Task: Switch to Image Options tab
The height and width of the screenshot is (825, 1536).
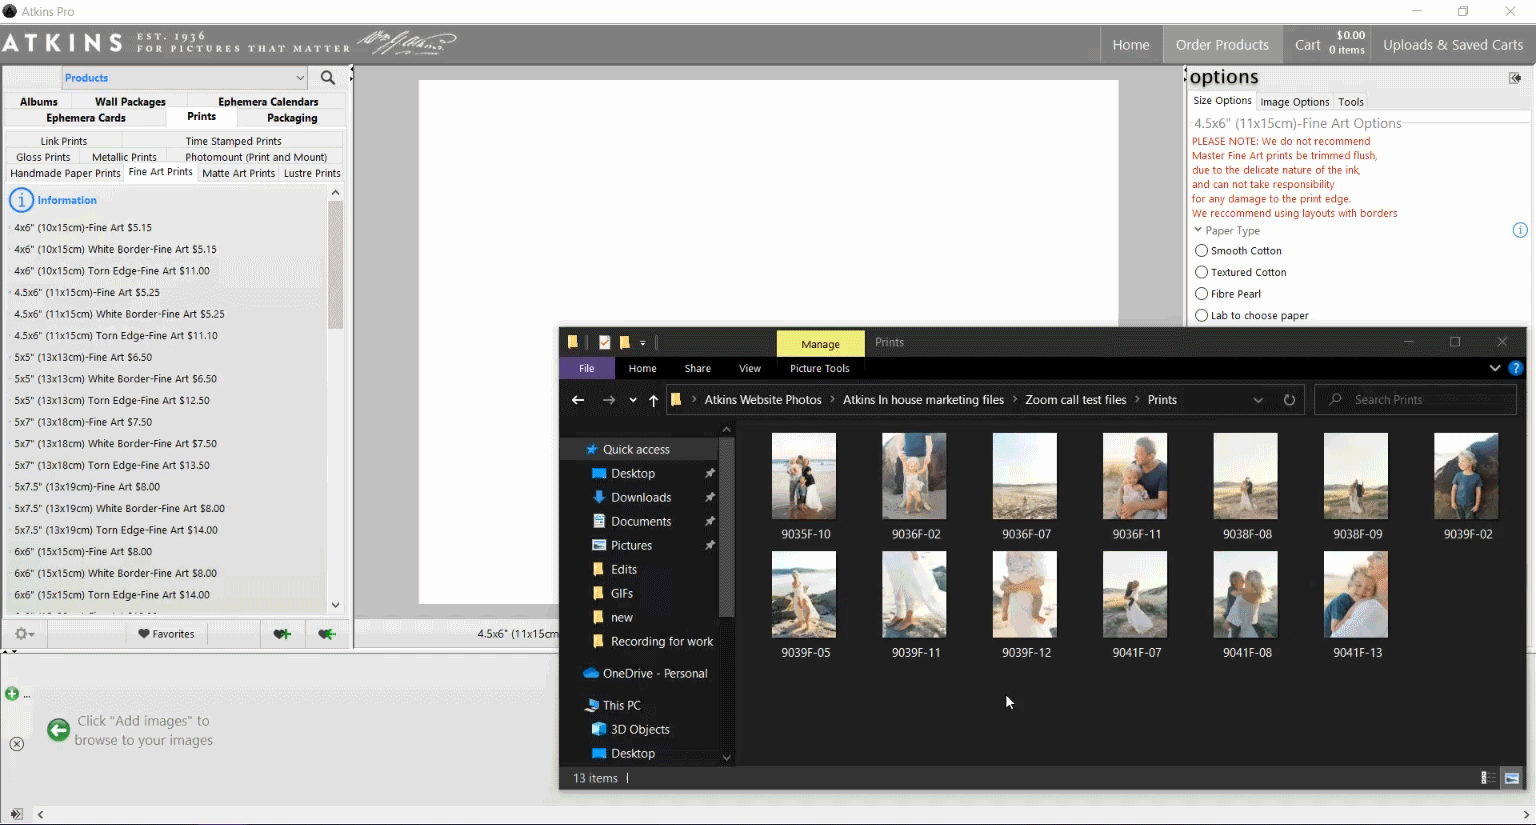Action: point(1295,102)
